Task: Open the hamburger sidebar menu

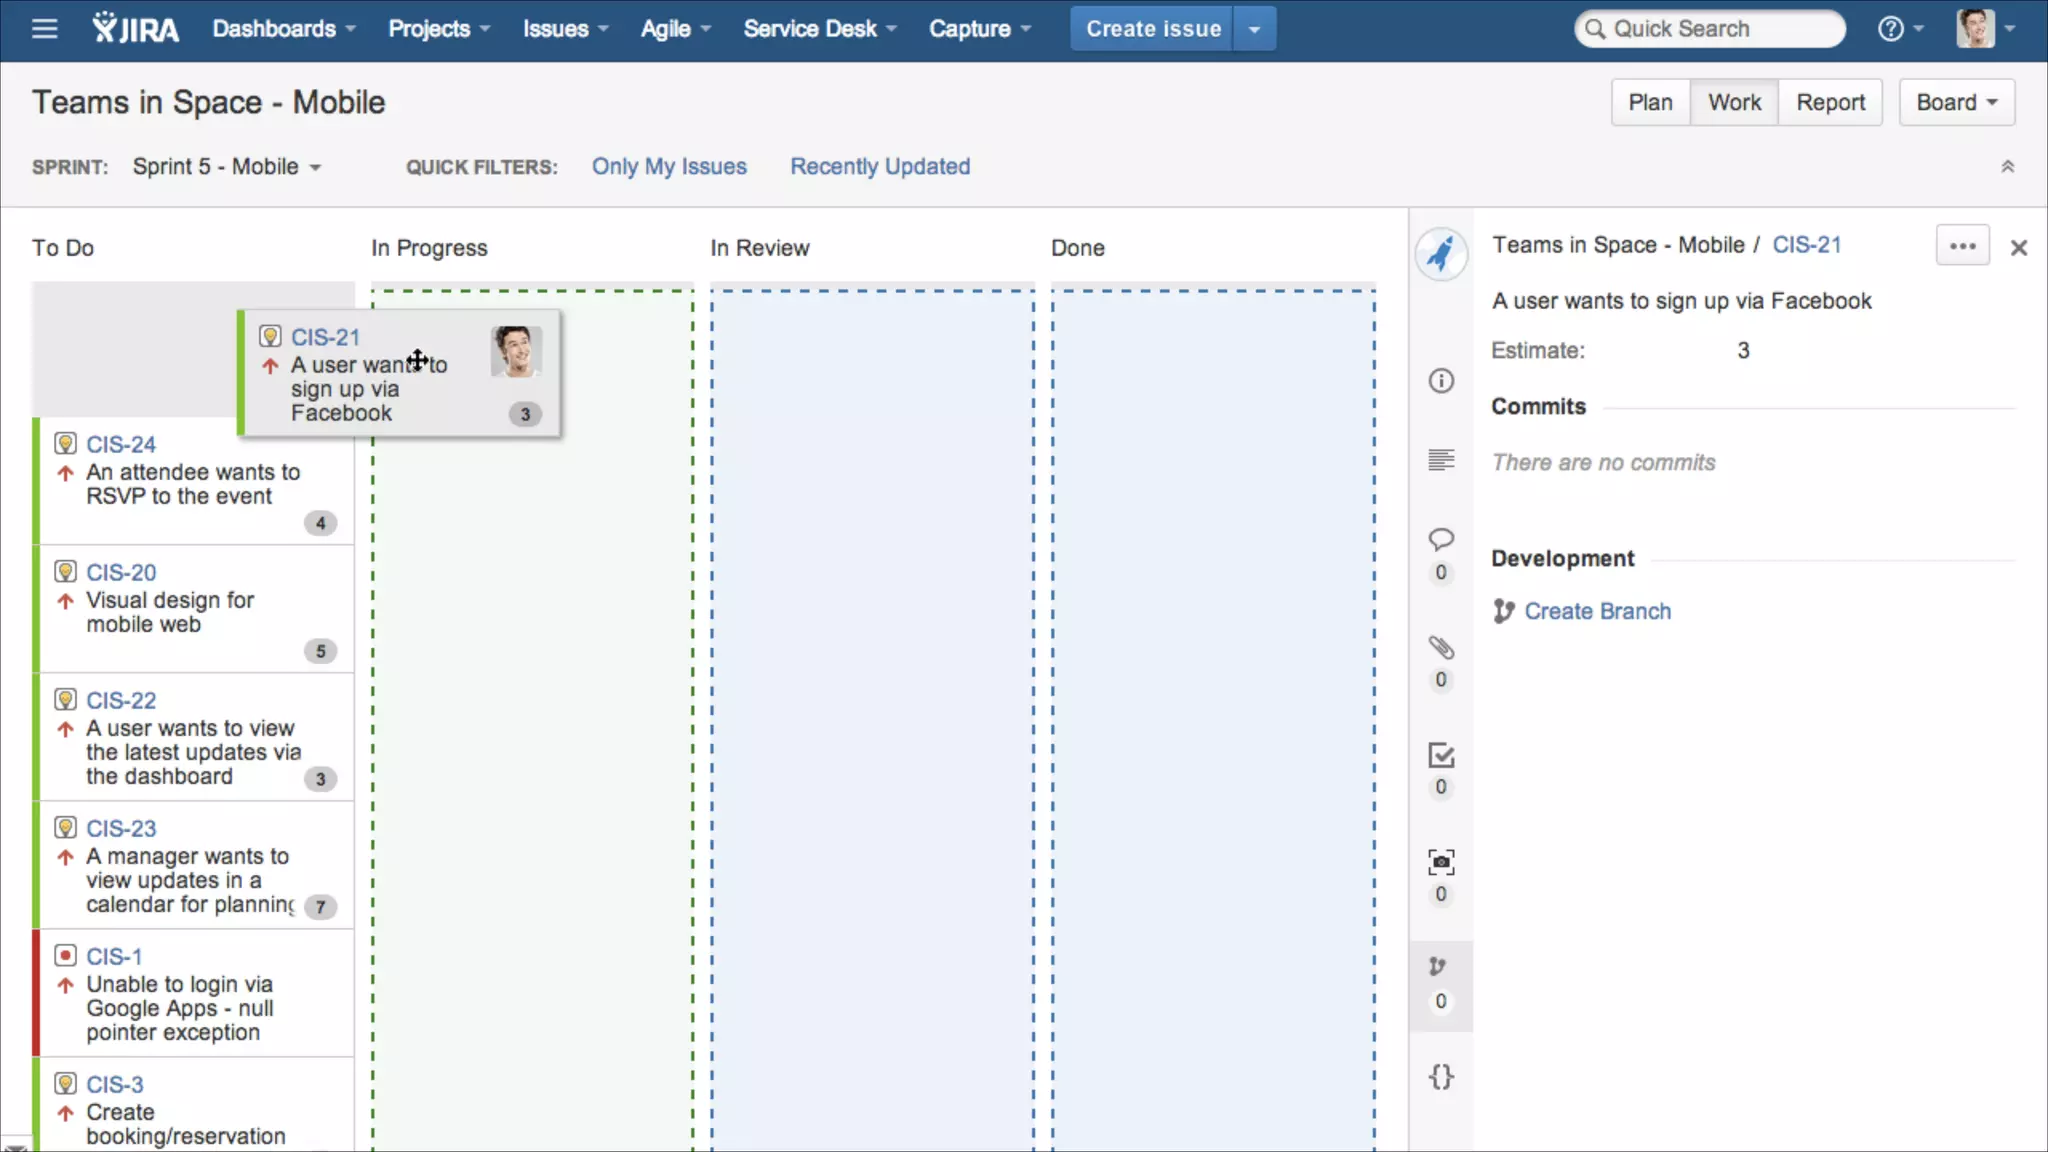Action: click(x=44, y=29)
